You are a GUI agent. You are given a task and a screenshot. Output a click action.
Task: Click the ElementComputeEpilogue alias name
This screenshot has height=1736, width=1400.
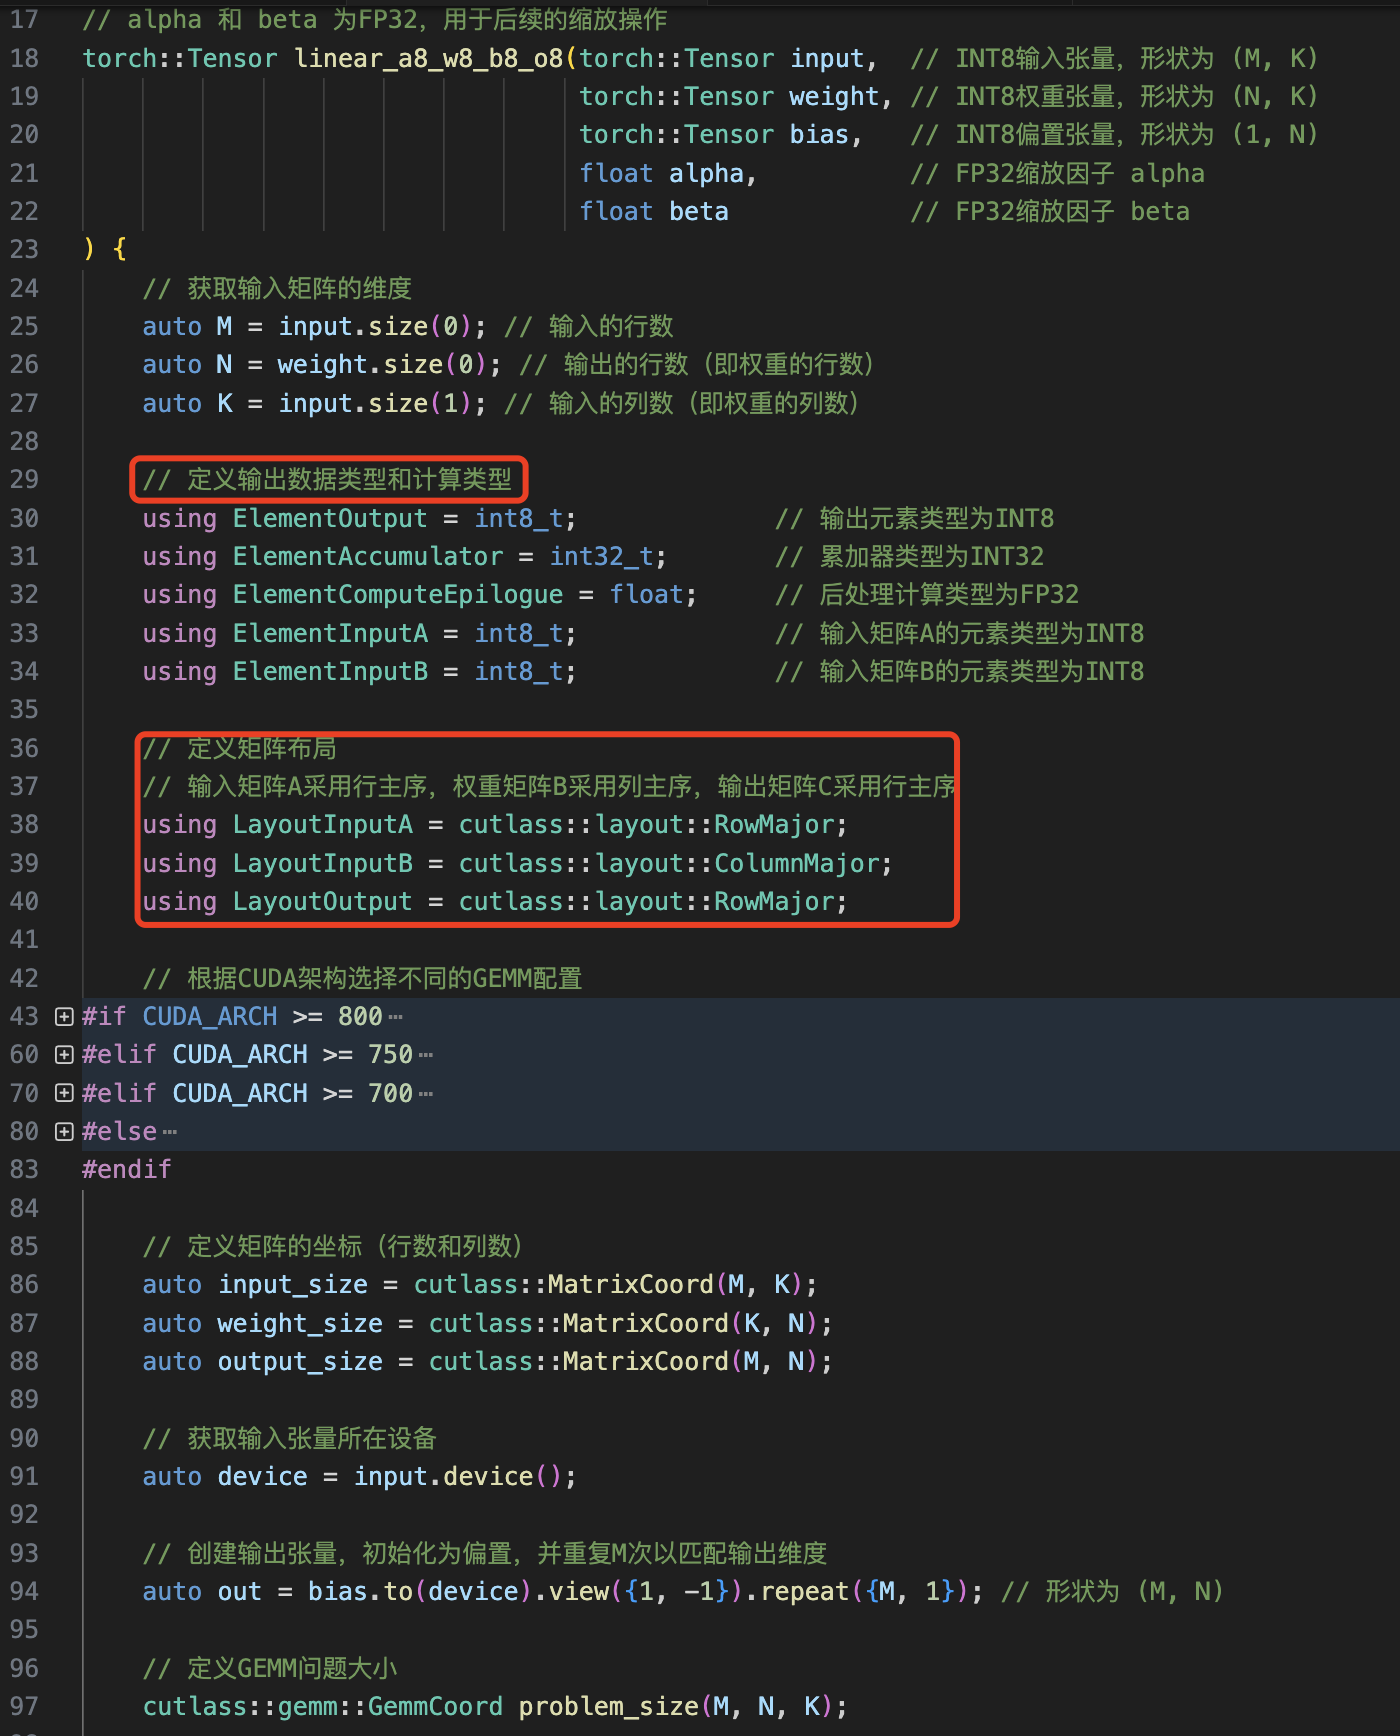click(397, 595)
